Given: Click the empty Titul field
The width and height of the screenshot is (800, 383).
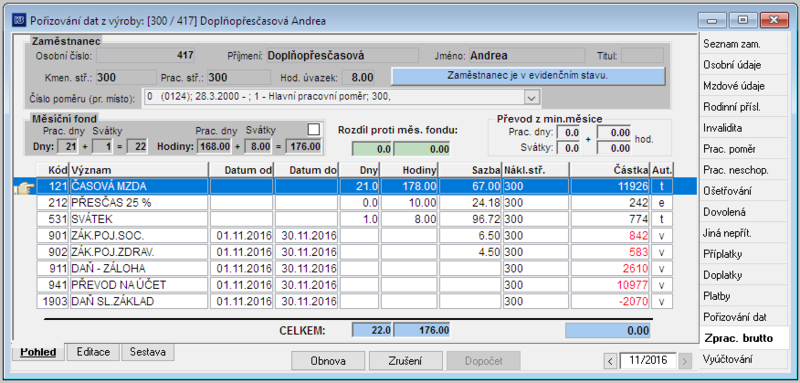Looking at the screenshot, I should (x=642, y=55).
